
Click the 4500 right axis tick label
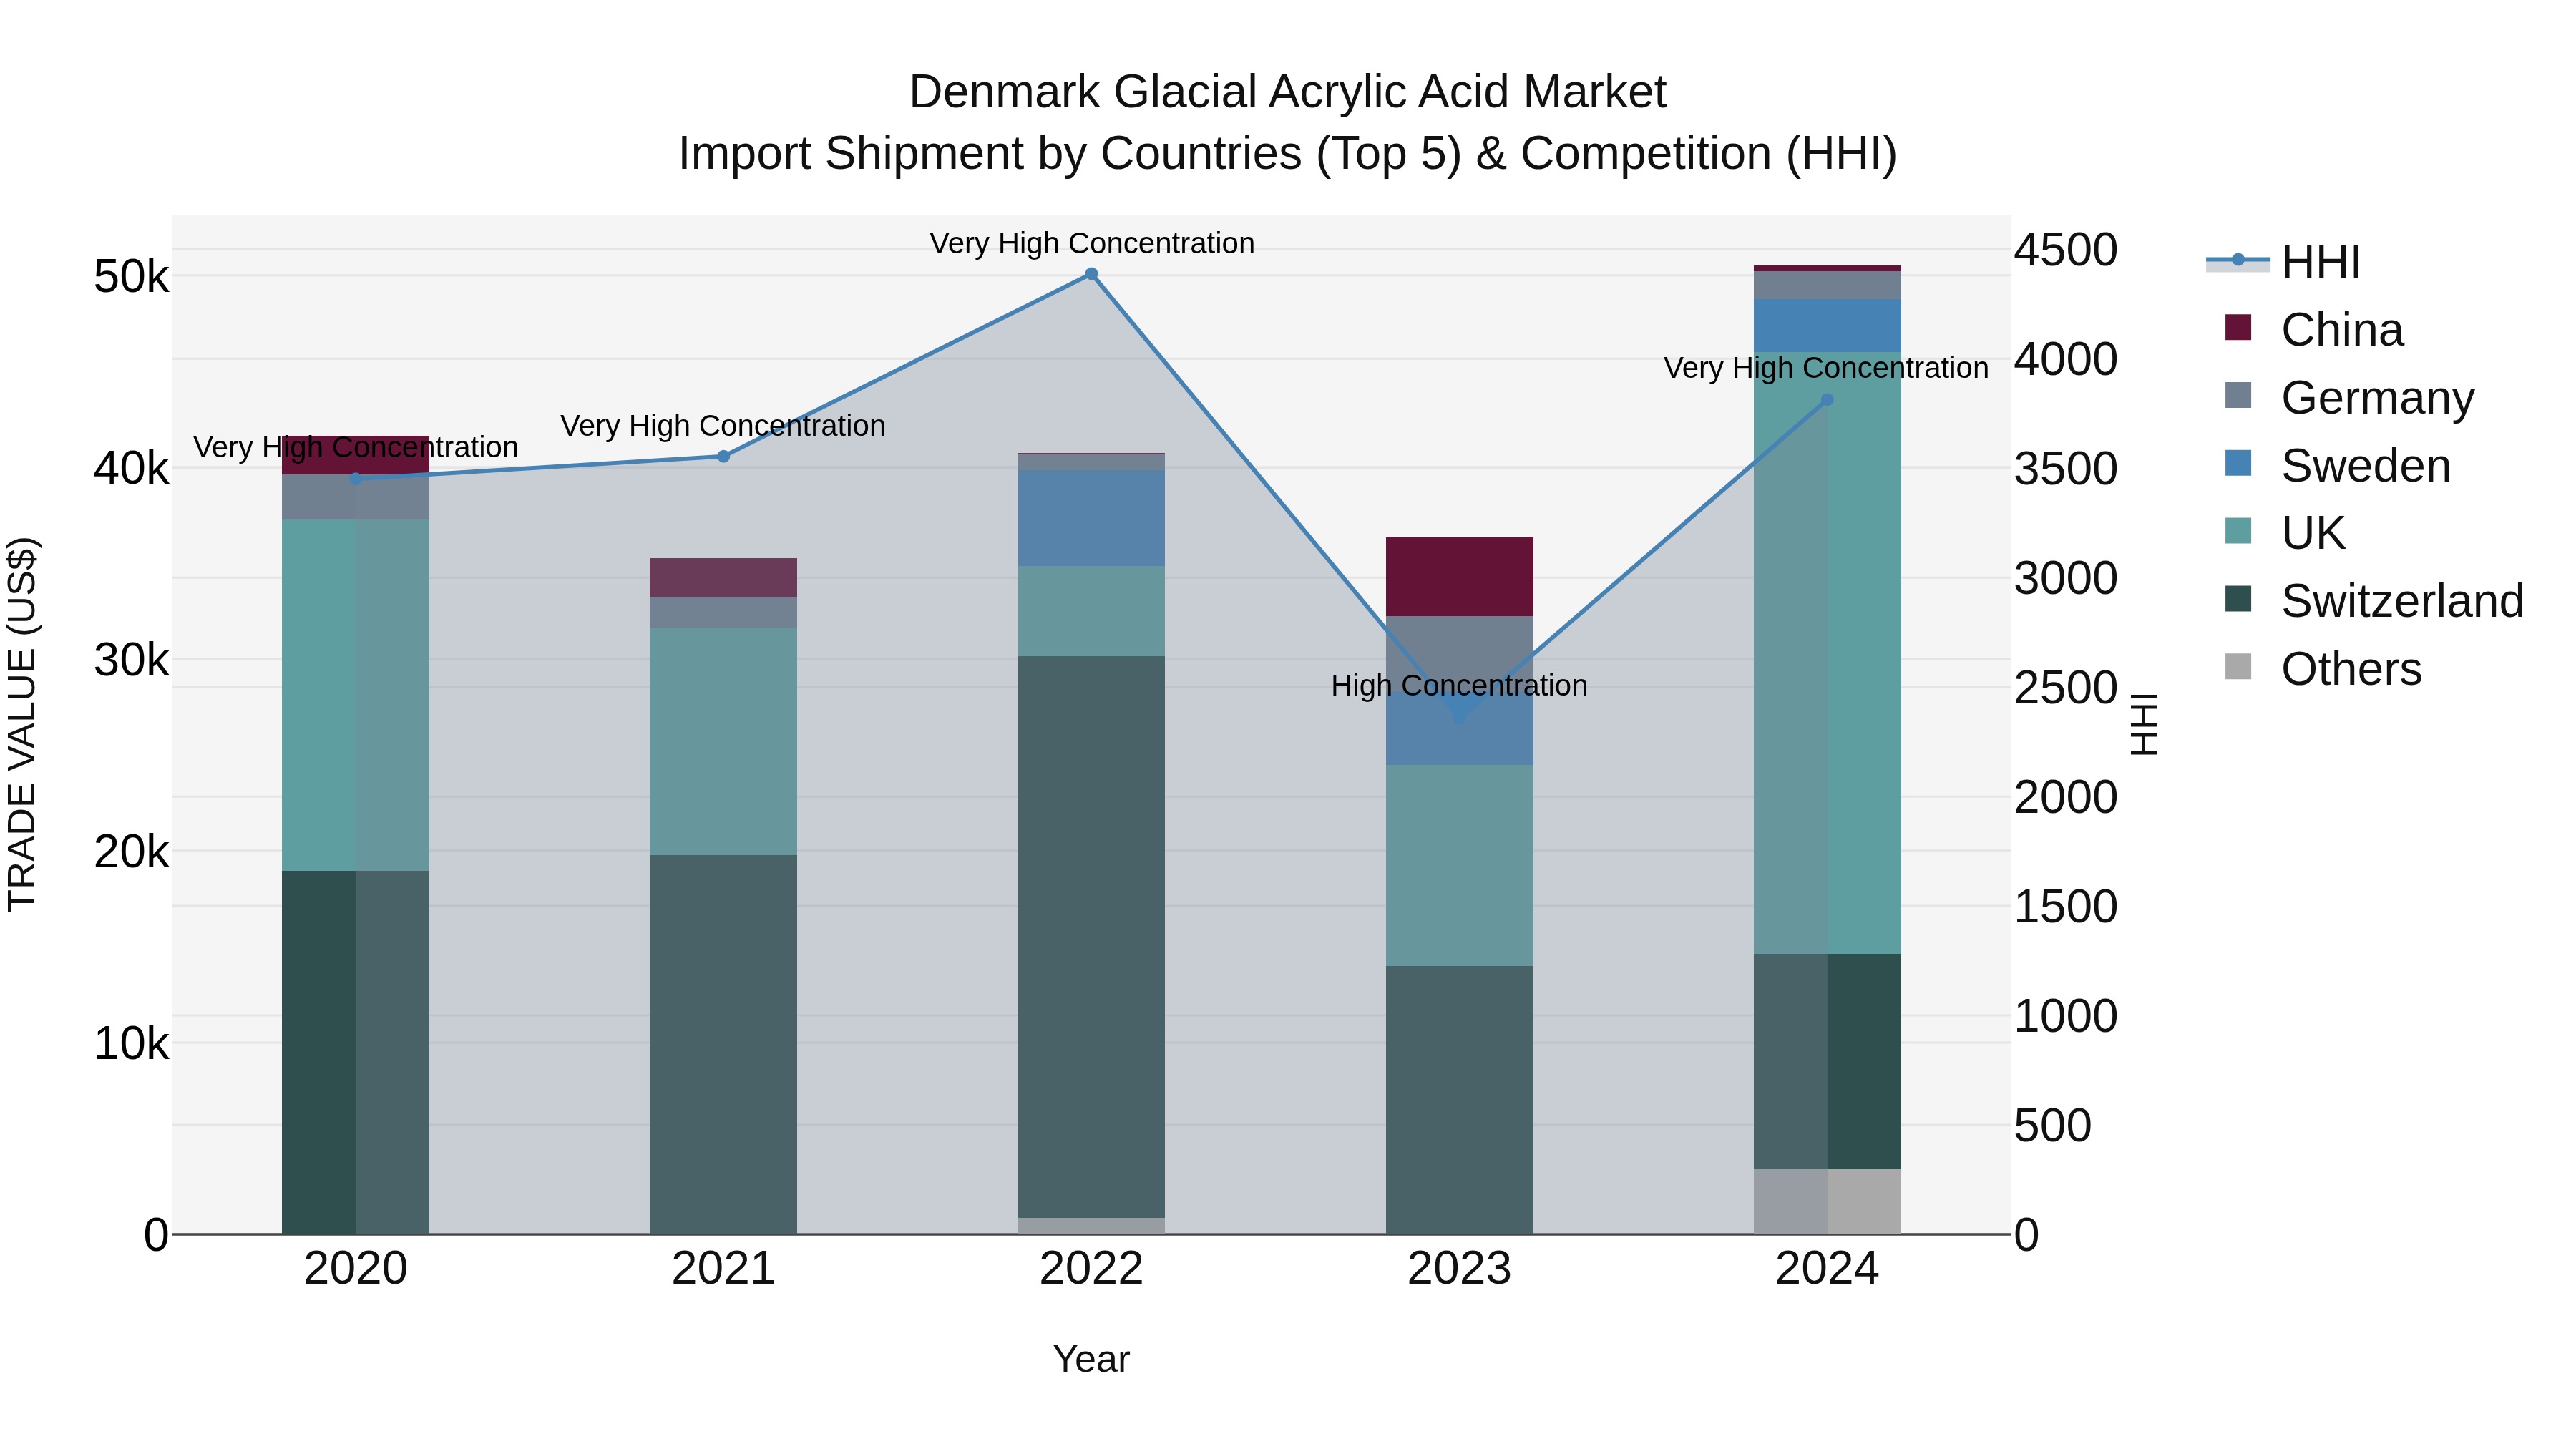tap(2066, 250)
